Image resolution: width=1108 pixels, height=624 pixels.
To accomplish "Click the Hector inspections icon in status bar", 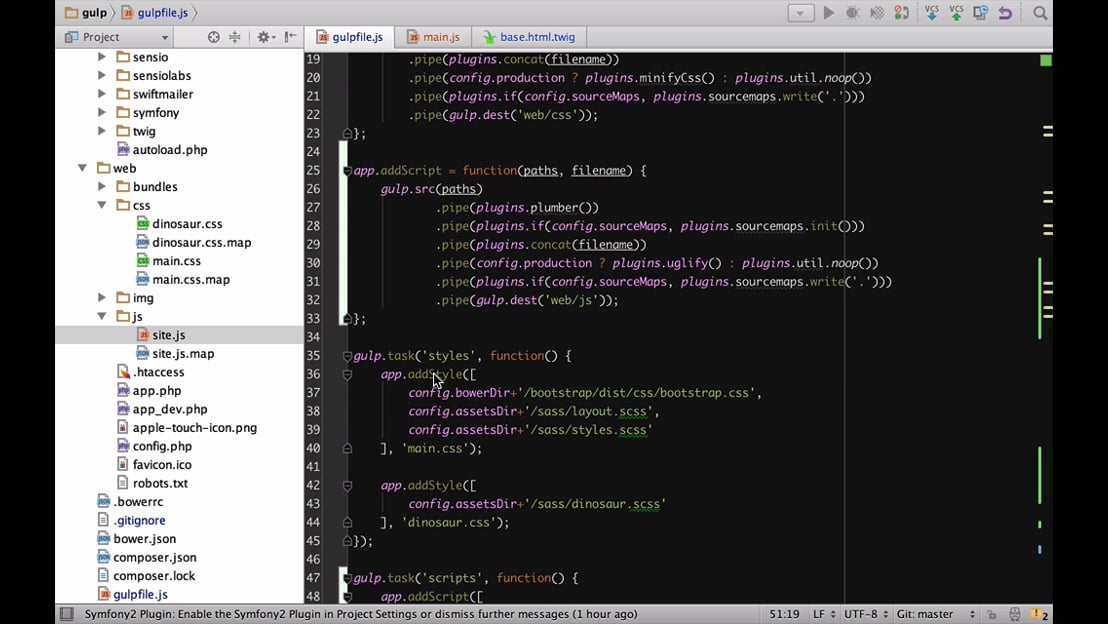I will point(1015,614).
